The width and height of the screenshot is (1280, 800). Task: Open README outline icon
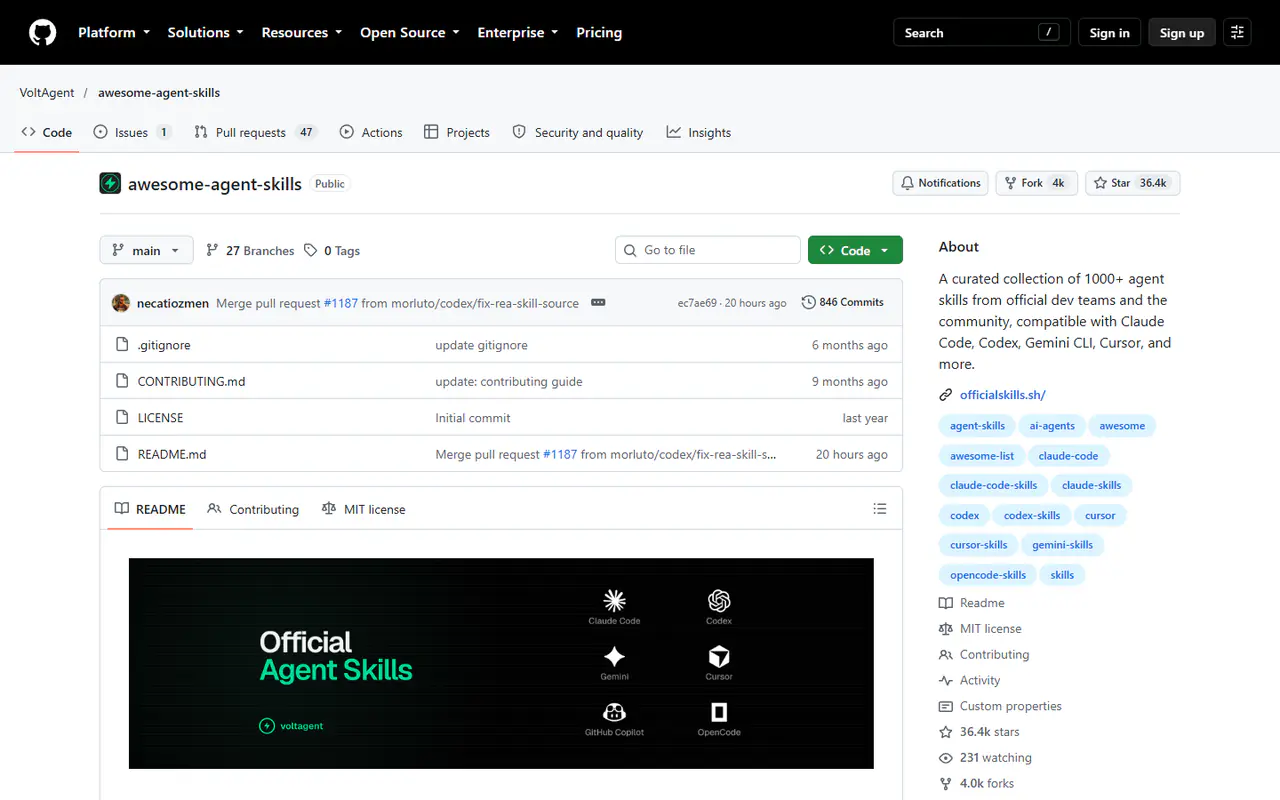click(x=880, y=509)
